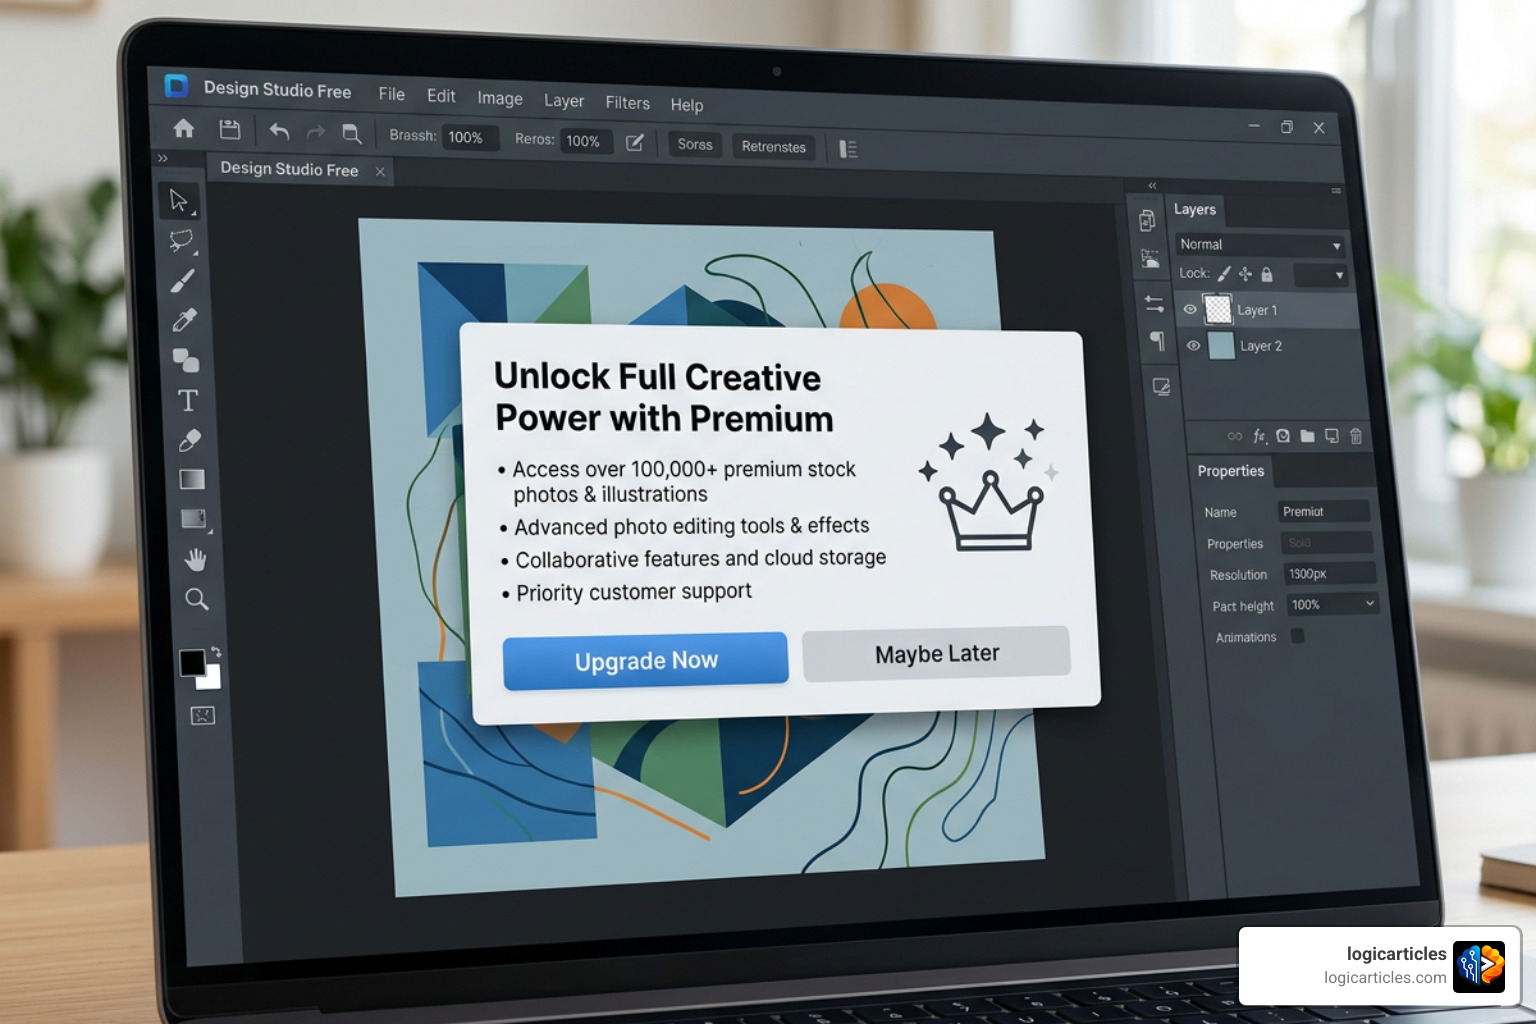Toggle the Animations checkbox
Screen dimensions: 1536x1024
(1297, 636)
